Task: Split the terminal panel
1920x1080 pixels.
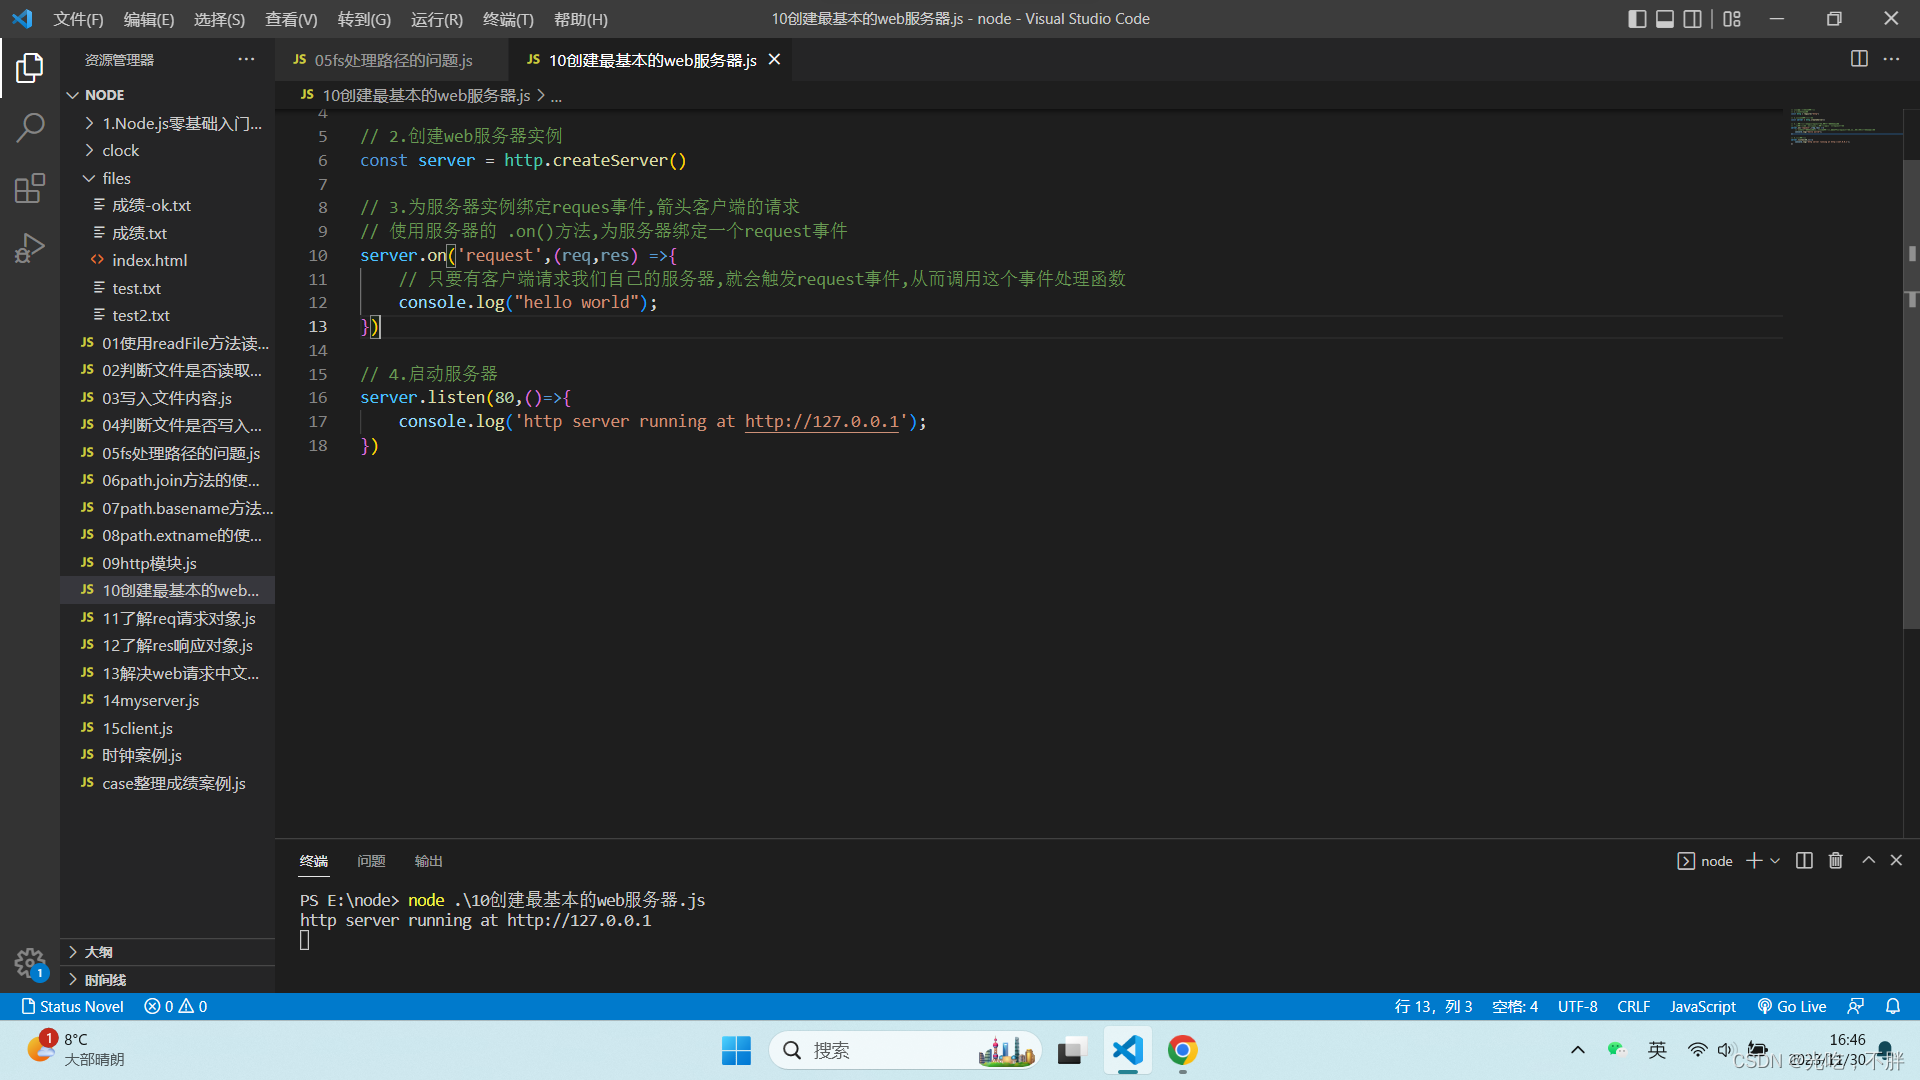Action: (1804, 861)
